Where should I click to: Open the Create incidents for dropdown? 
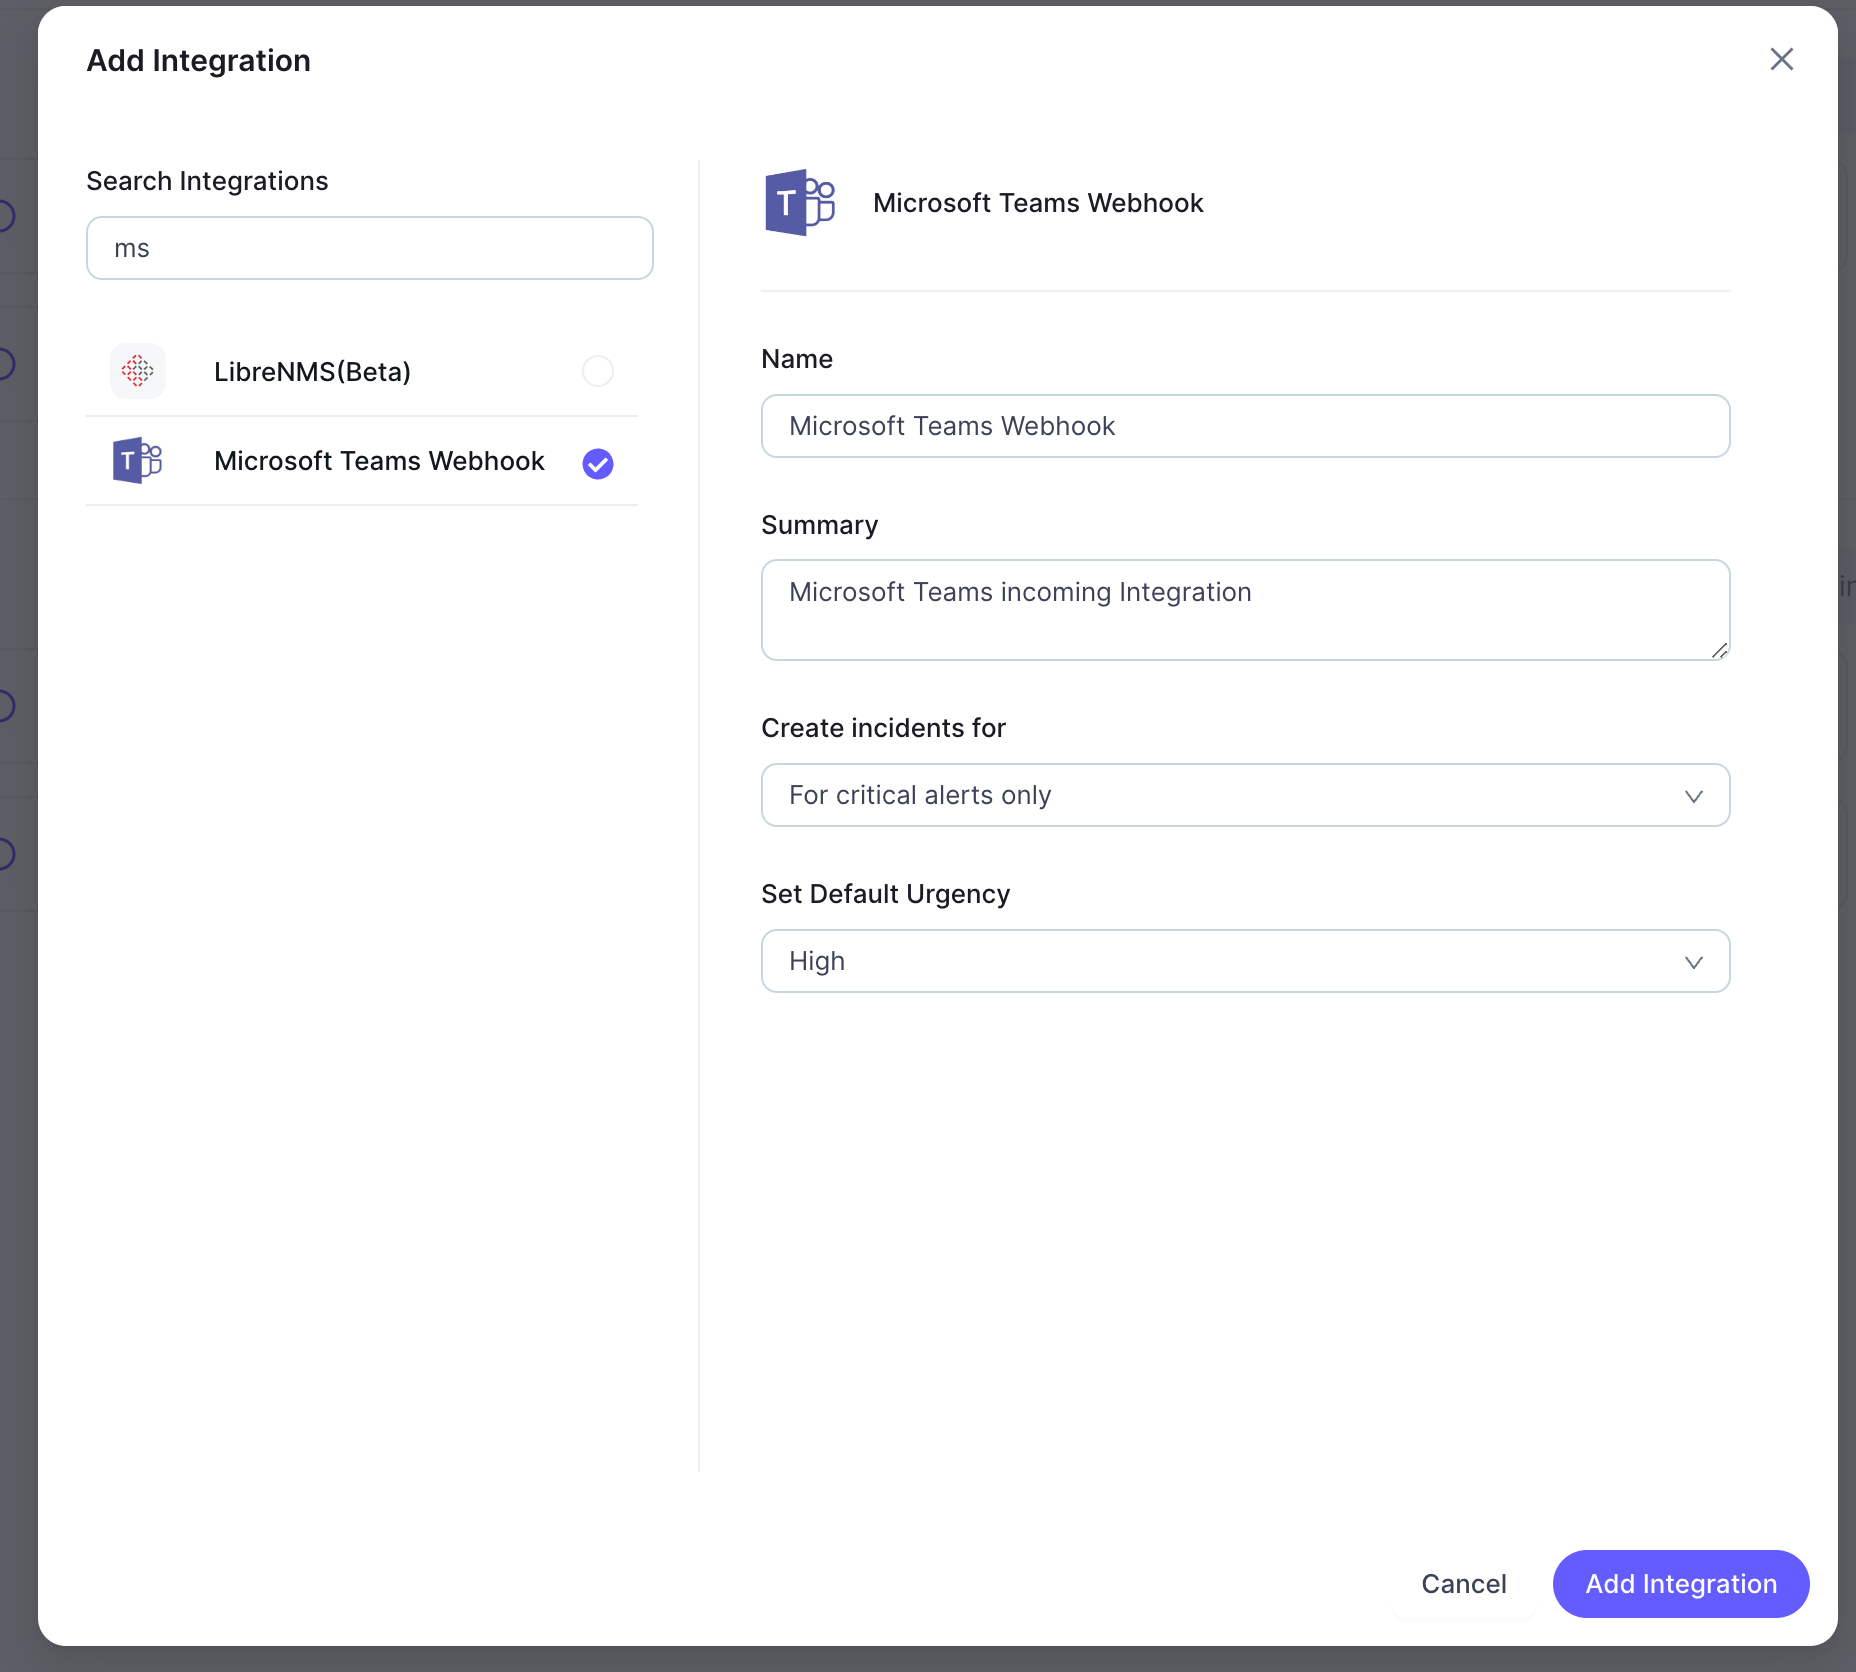click(x=1245, y=795)
